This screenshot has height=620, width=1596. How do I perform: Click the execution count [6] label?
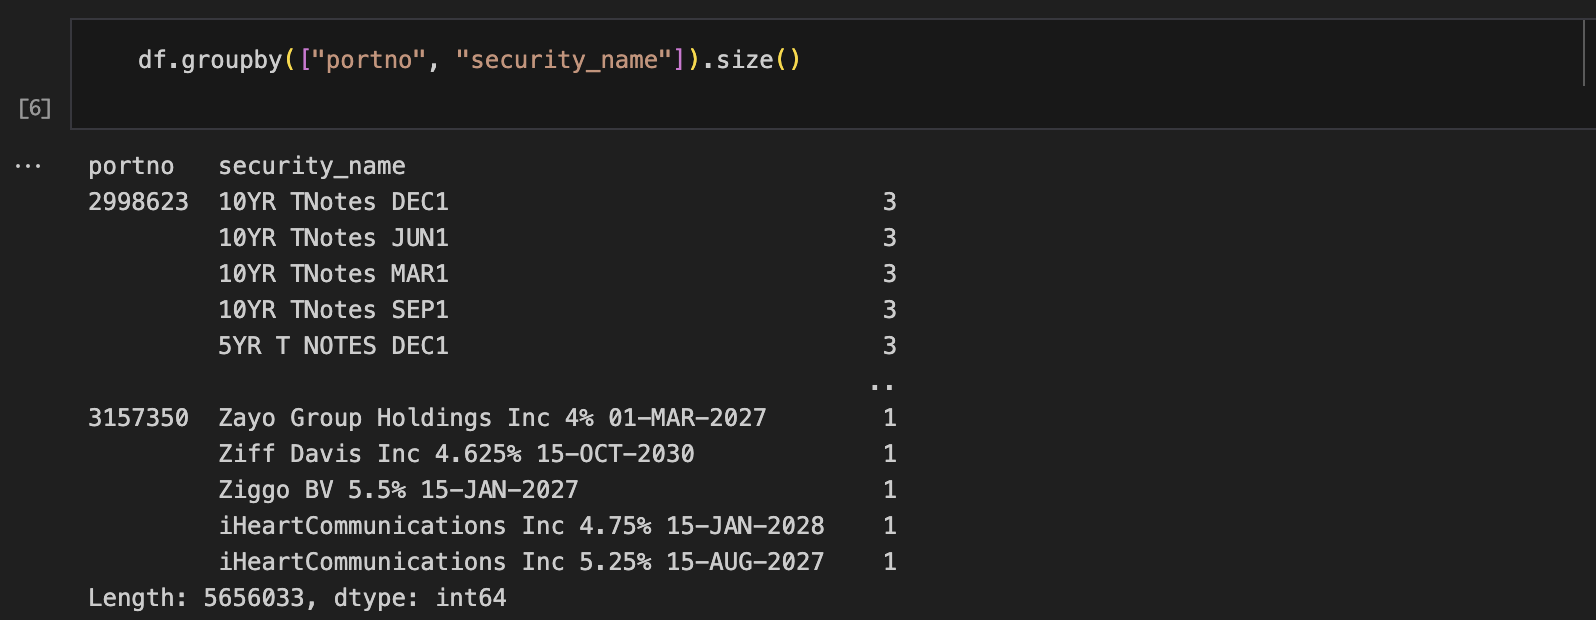(x=35, y=108)
